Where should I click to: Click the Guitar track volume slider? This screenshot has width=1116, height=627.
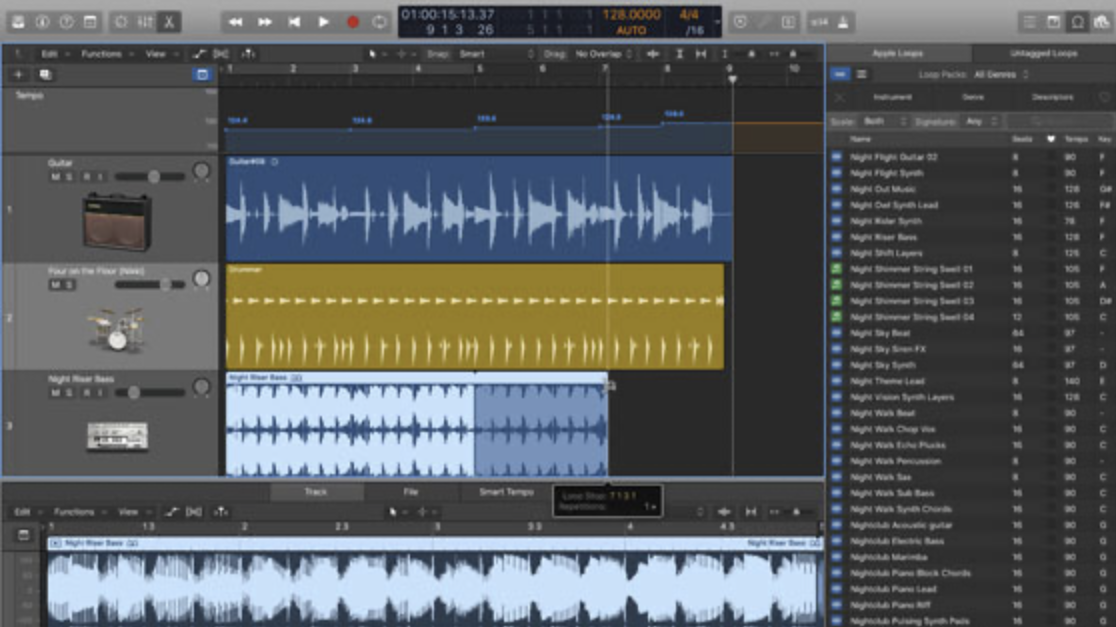(150, 176)
